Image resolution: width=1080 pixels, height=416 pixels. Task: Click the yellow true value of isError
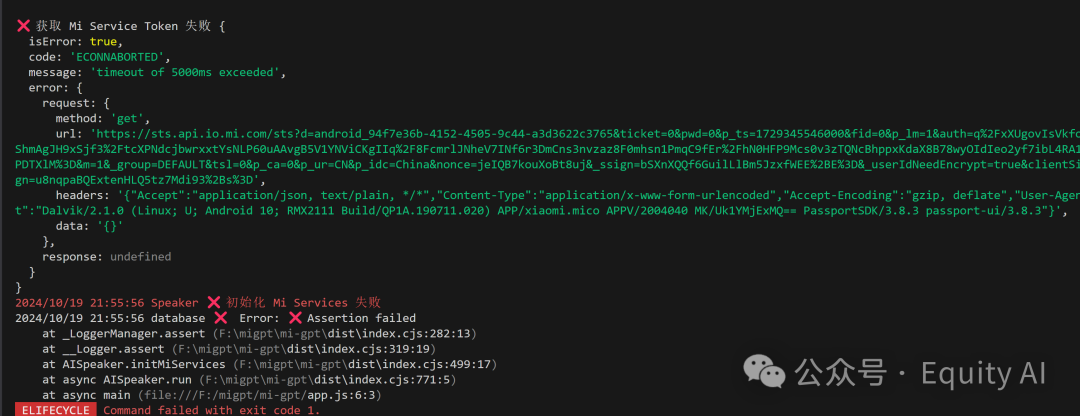[x=103, y=42]
